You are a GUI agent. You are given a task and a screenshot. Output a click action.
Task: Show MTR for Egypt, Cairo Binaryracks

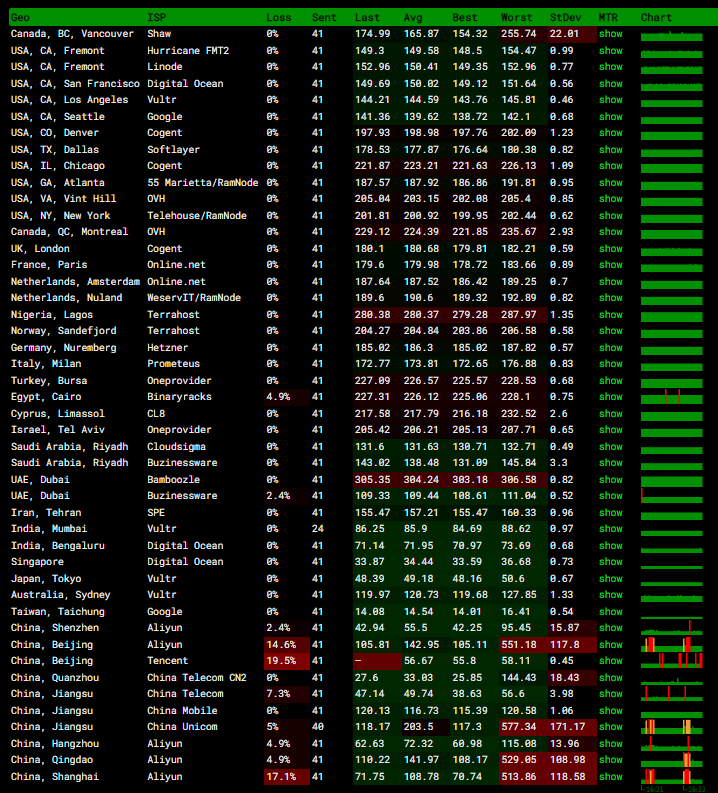[x=610, y=397]
